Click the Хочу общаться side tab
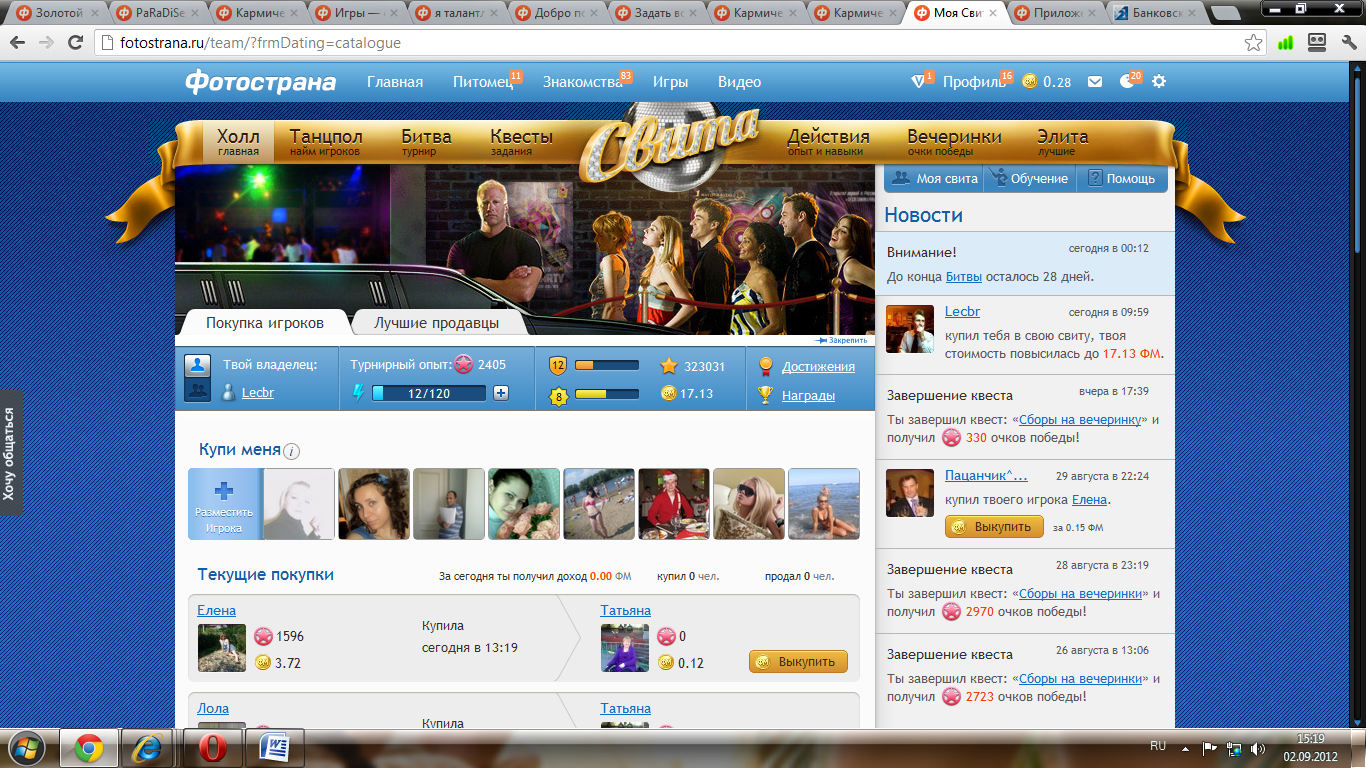1366x768 pixels. [x=10, y=452]
